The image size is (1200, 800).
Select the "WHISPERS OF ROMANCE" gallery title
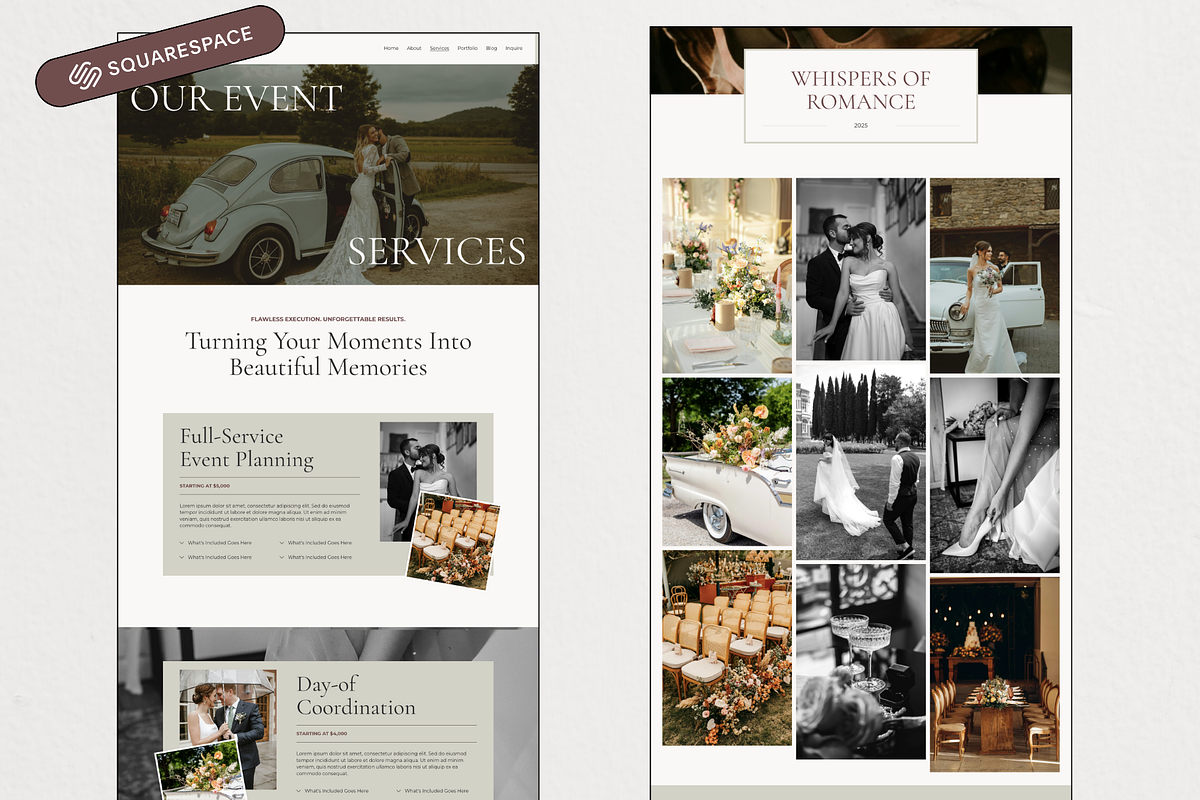point(861,90)
